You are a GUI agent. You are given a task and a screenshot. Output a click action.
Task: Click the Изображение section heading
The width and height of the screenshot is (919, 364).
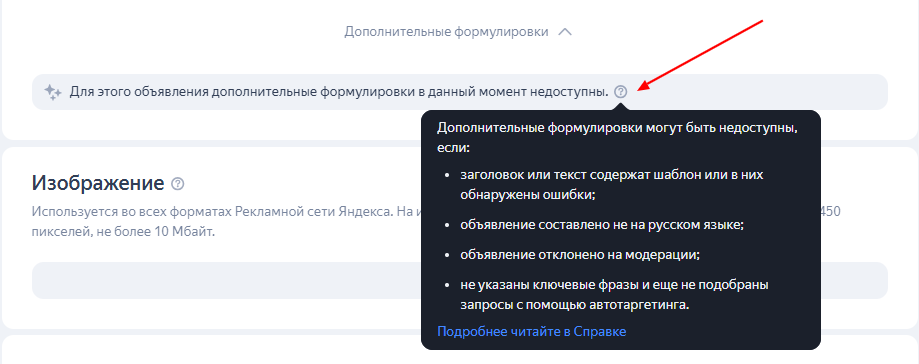pyautogui.click(x=98, y=183)
